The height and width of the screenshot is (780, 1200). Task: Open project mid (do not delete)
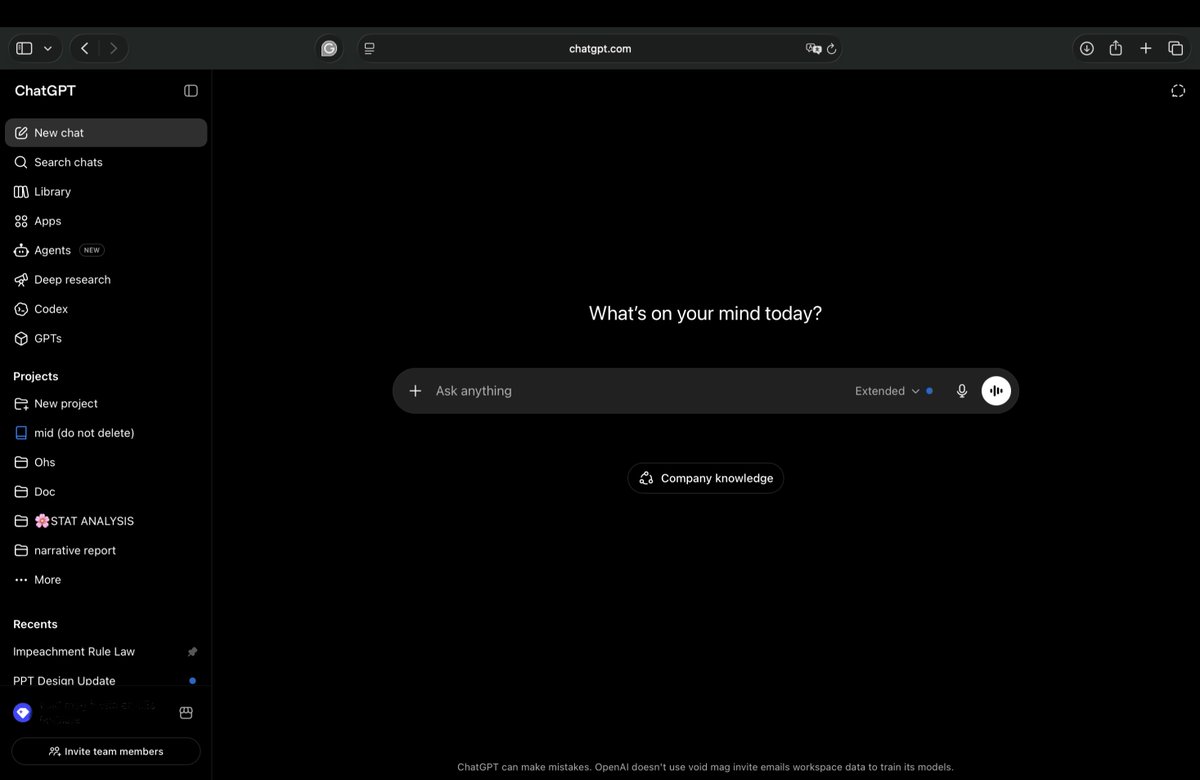click(x=106, y=433)
